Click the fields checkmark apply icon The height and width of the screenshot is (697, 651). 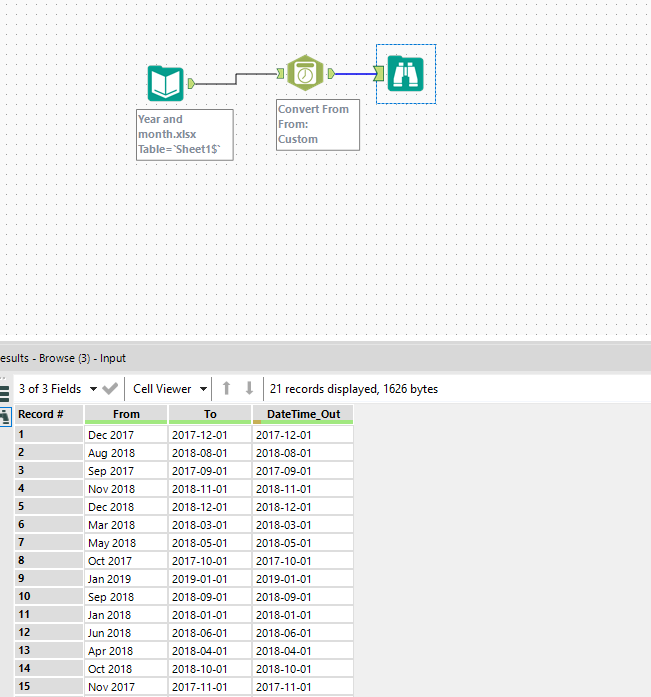click(x=110, y=389)
